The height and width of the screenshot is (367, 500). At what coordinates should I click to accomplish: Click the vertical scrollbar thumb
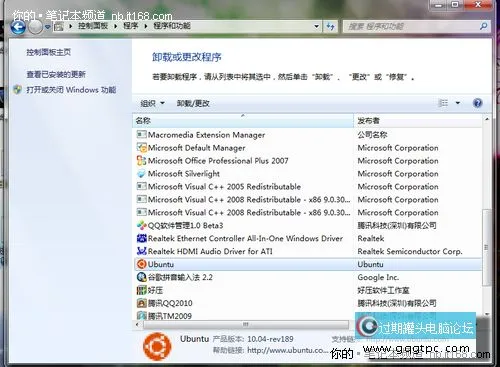486,247
